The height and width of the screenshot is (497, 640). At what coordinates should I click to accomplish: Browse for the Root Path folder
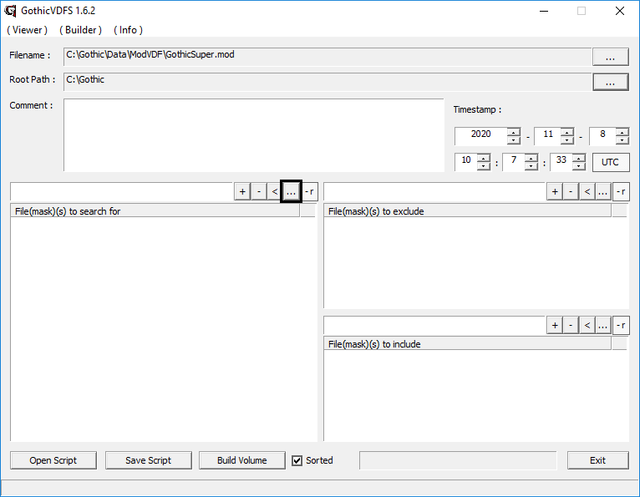point(610,82)
